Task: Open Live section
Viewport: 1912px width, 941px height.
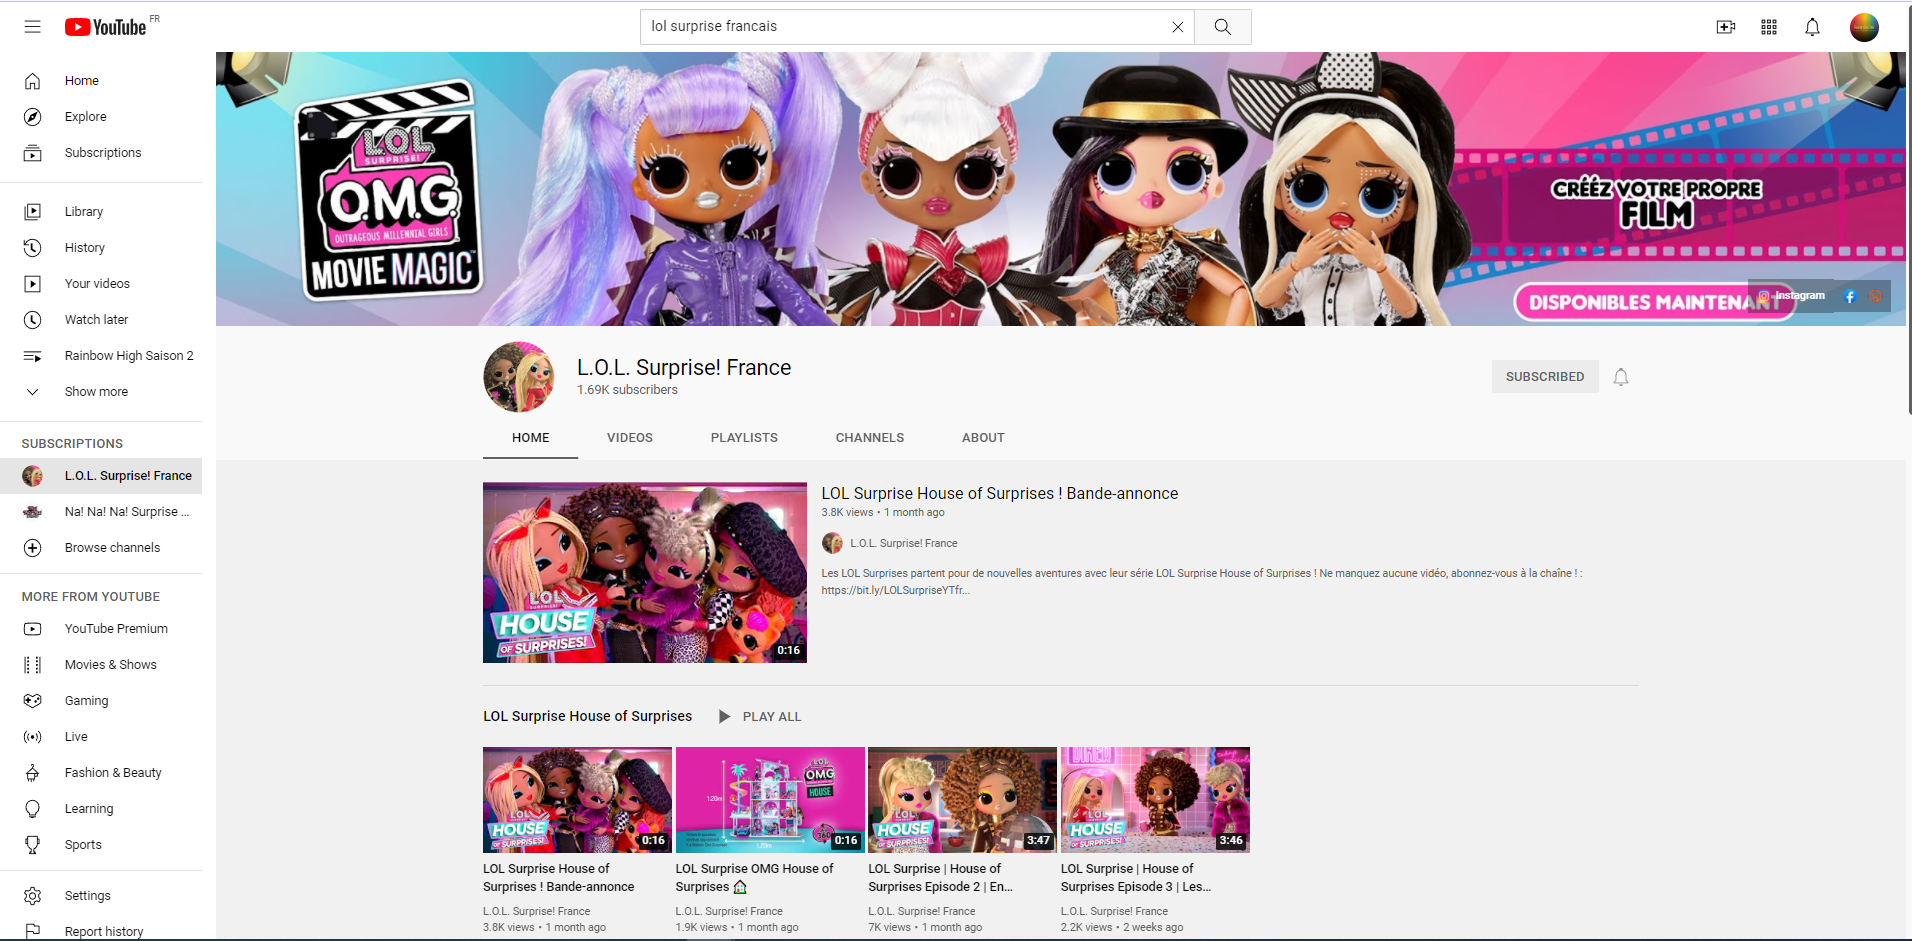Action: (101, 737)
